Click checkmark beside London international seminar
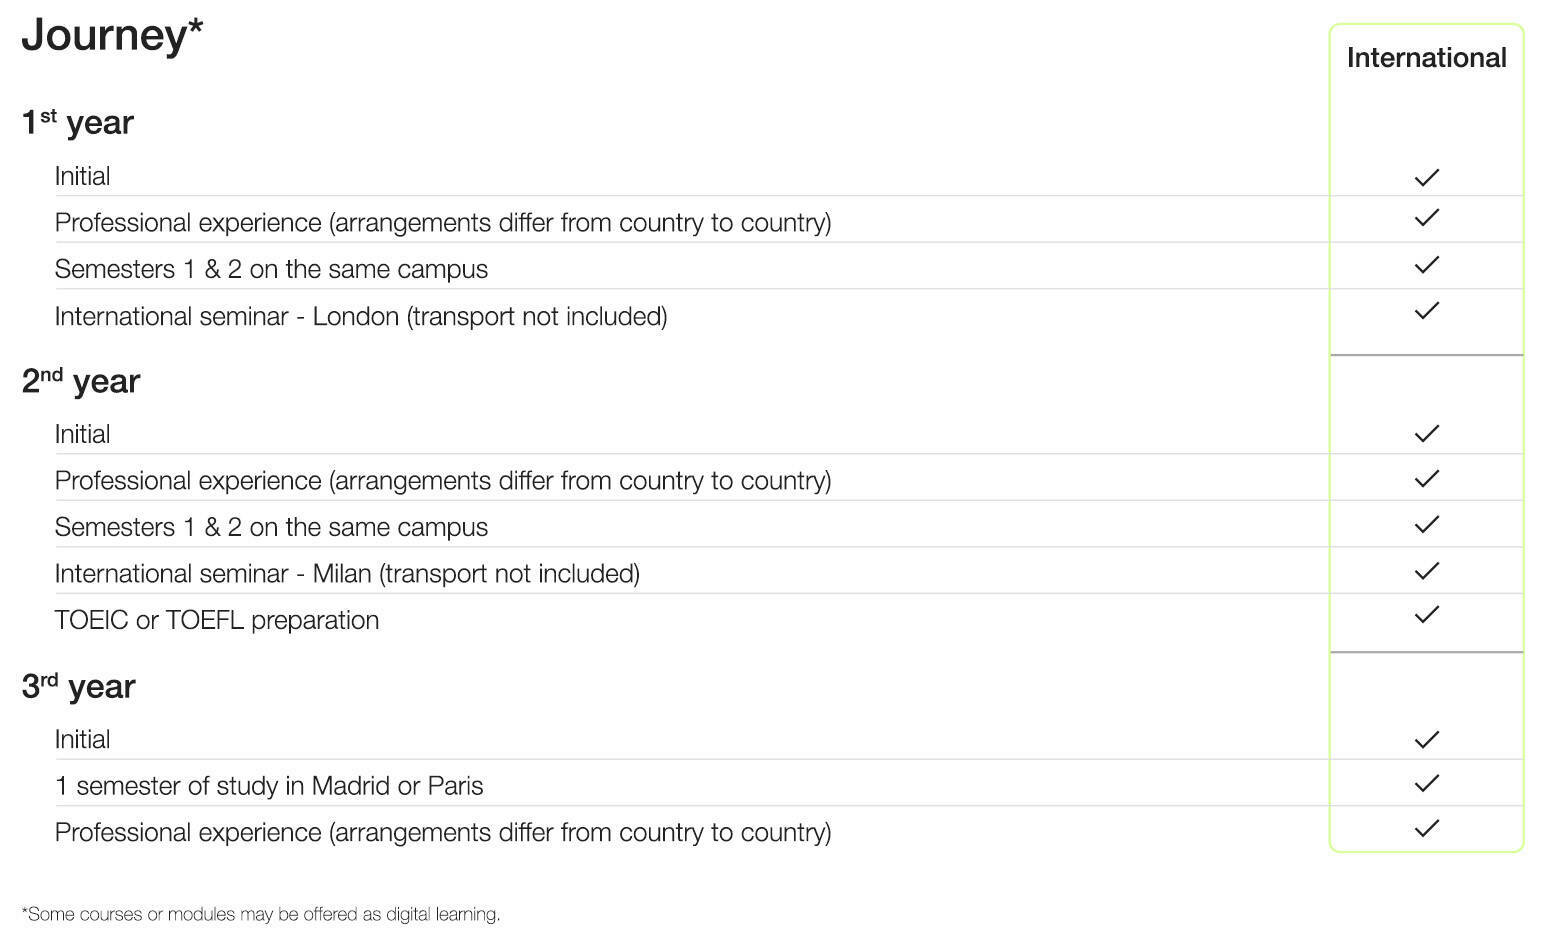Screen dimensions: 1554x950 coord(1427,311)
